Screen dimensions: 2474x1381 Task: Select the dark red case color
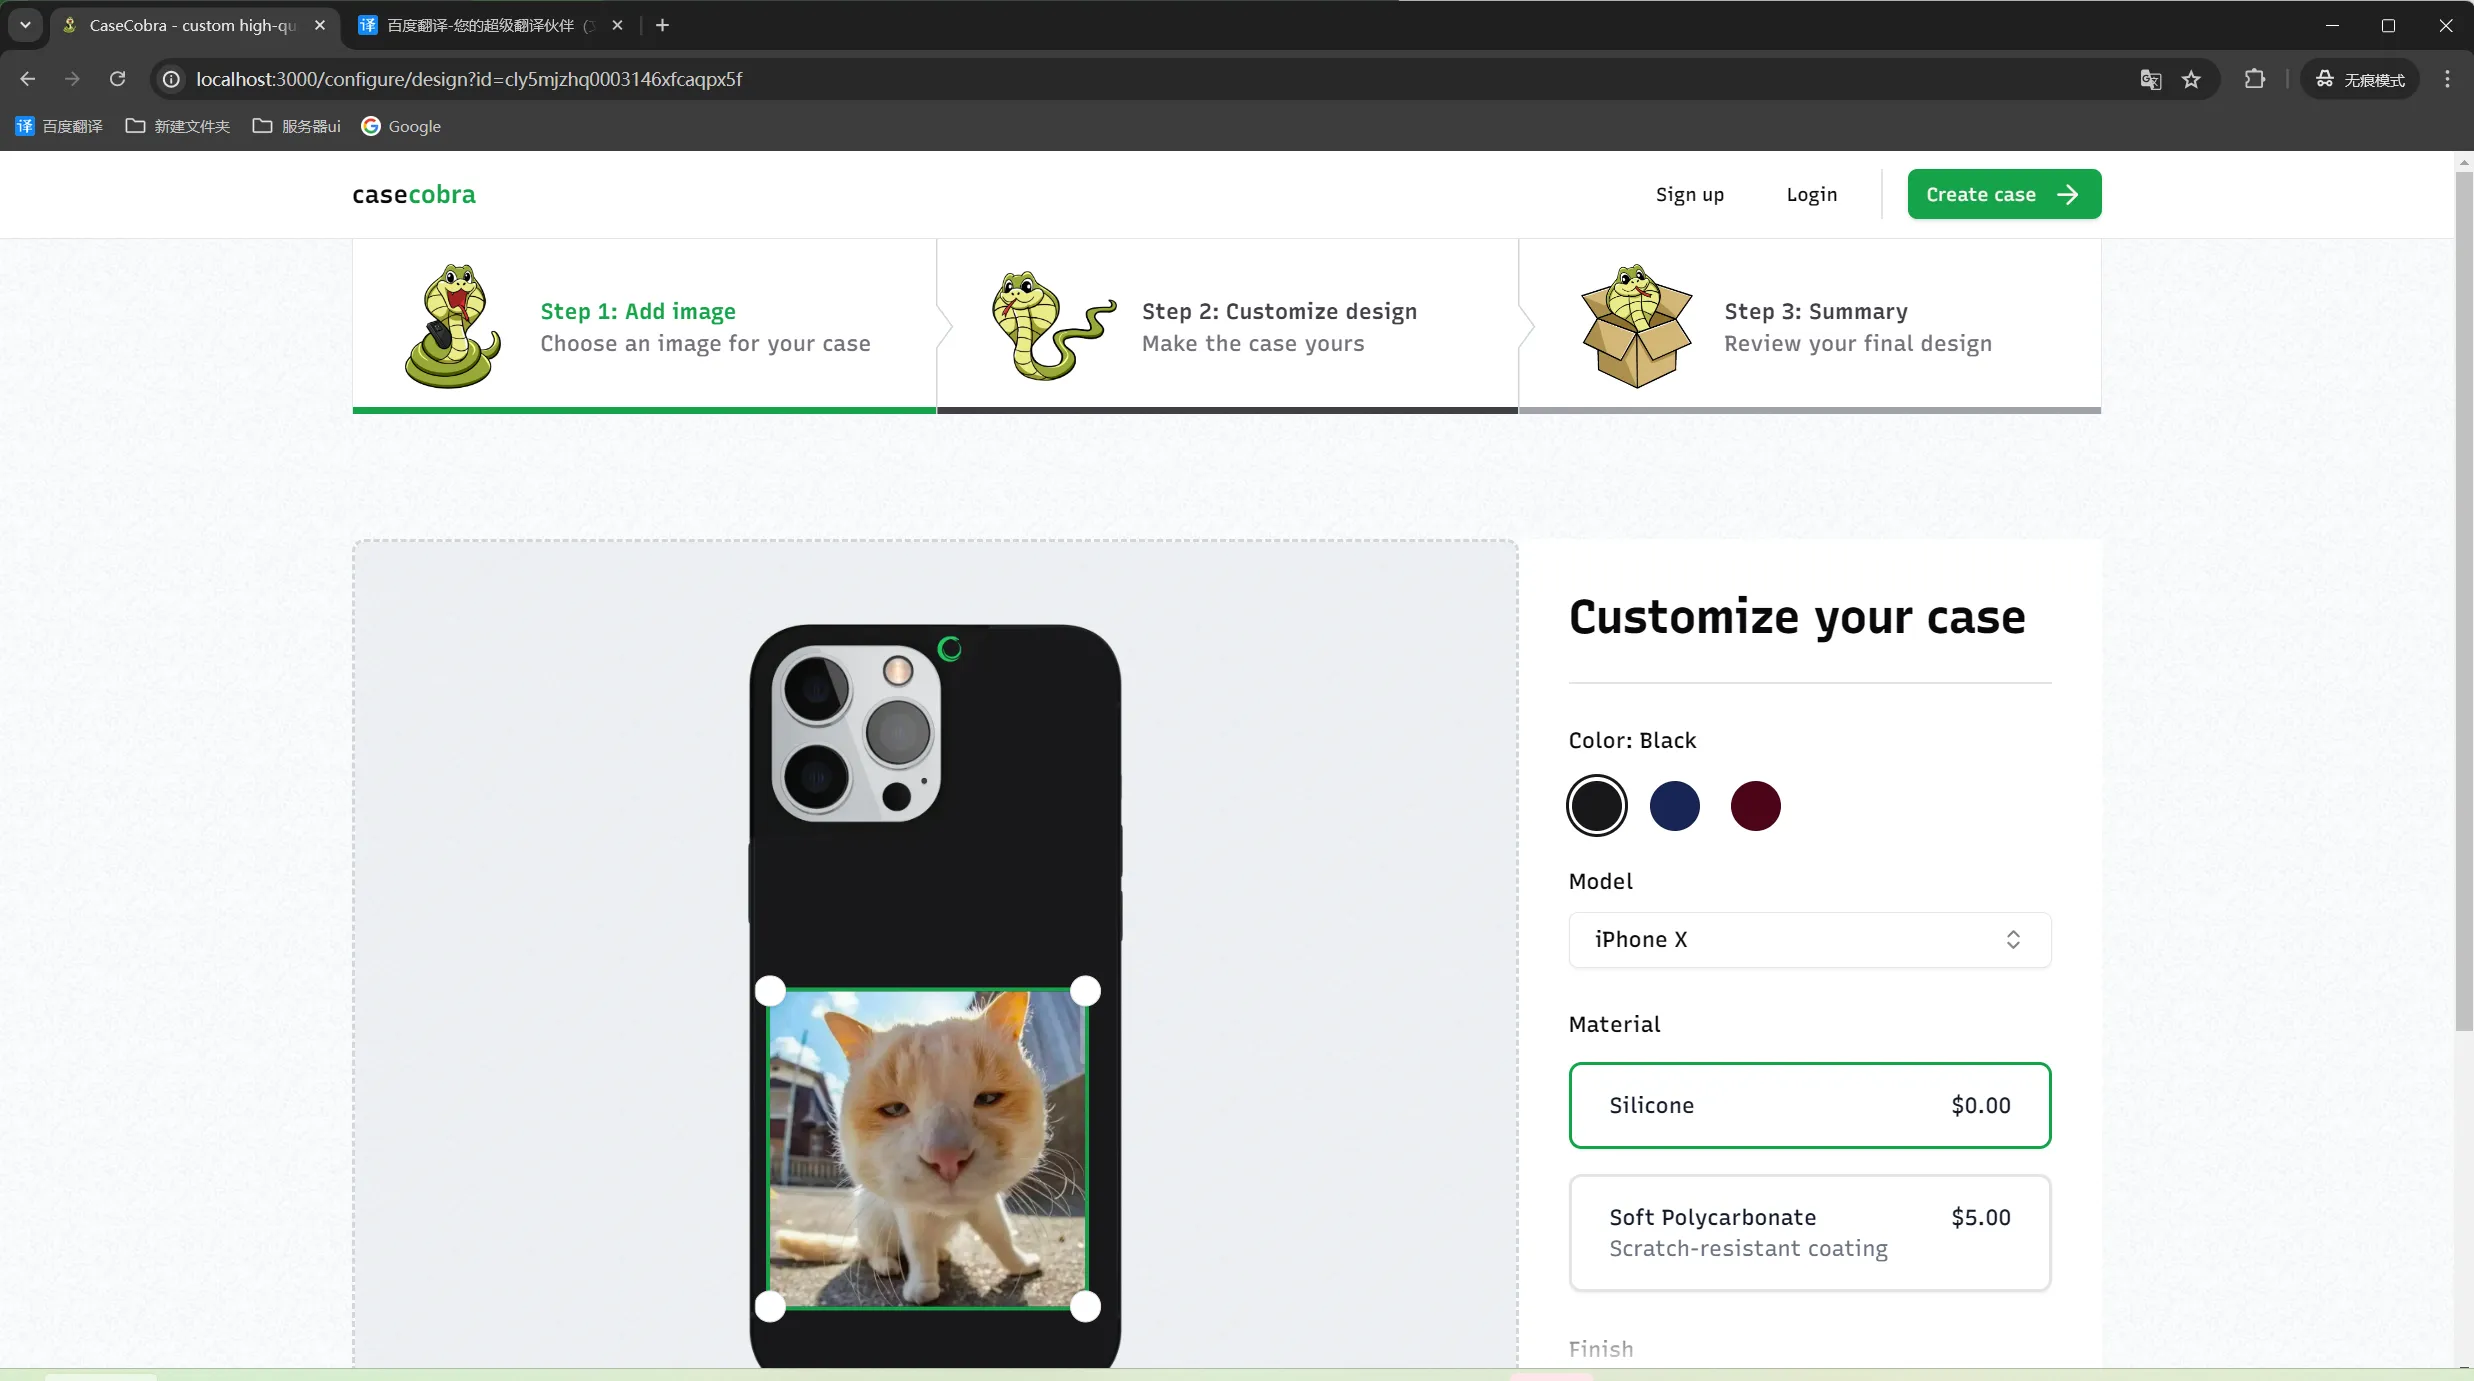[1756, 806]
